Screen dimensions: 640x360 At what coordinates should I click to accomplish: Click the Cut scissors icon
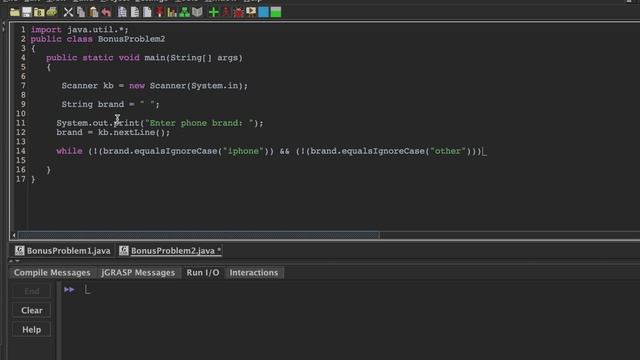coord(68,12)
